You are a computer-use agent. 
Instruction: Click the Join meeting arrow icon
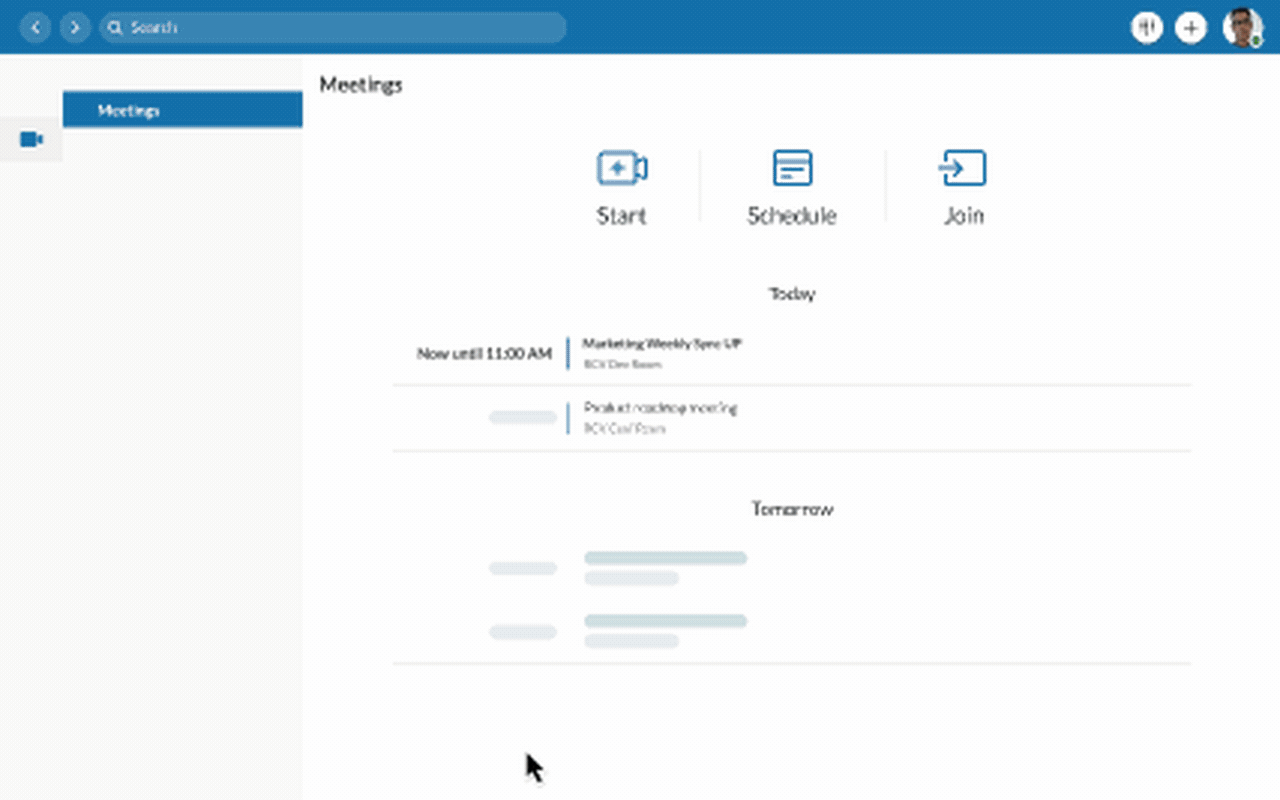963,168
